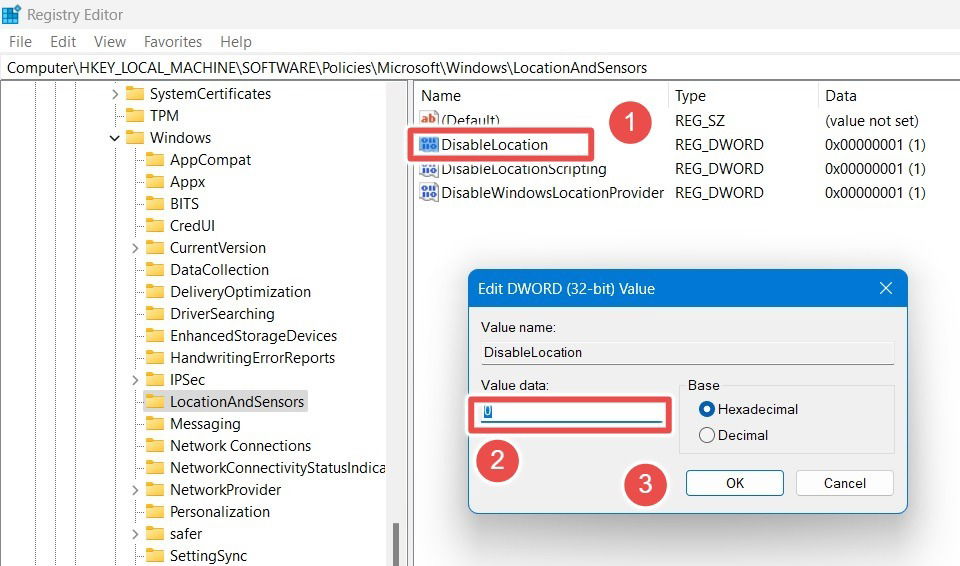Screen dimensions: 960x566
Task: Click the REG_SZ type cell
Action: (700, 121)
